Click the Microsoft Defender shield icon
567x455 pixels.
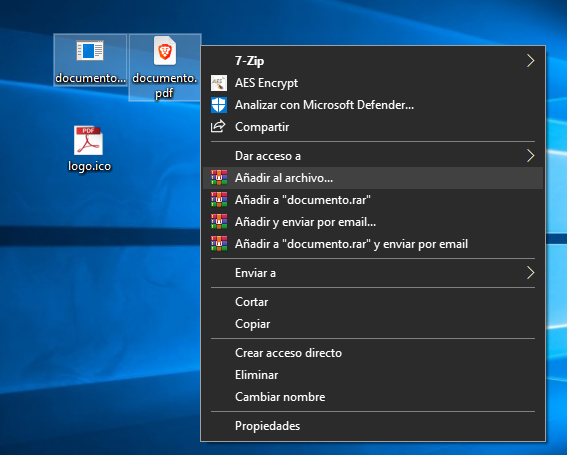coord(219,105)
